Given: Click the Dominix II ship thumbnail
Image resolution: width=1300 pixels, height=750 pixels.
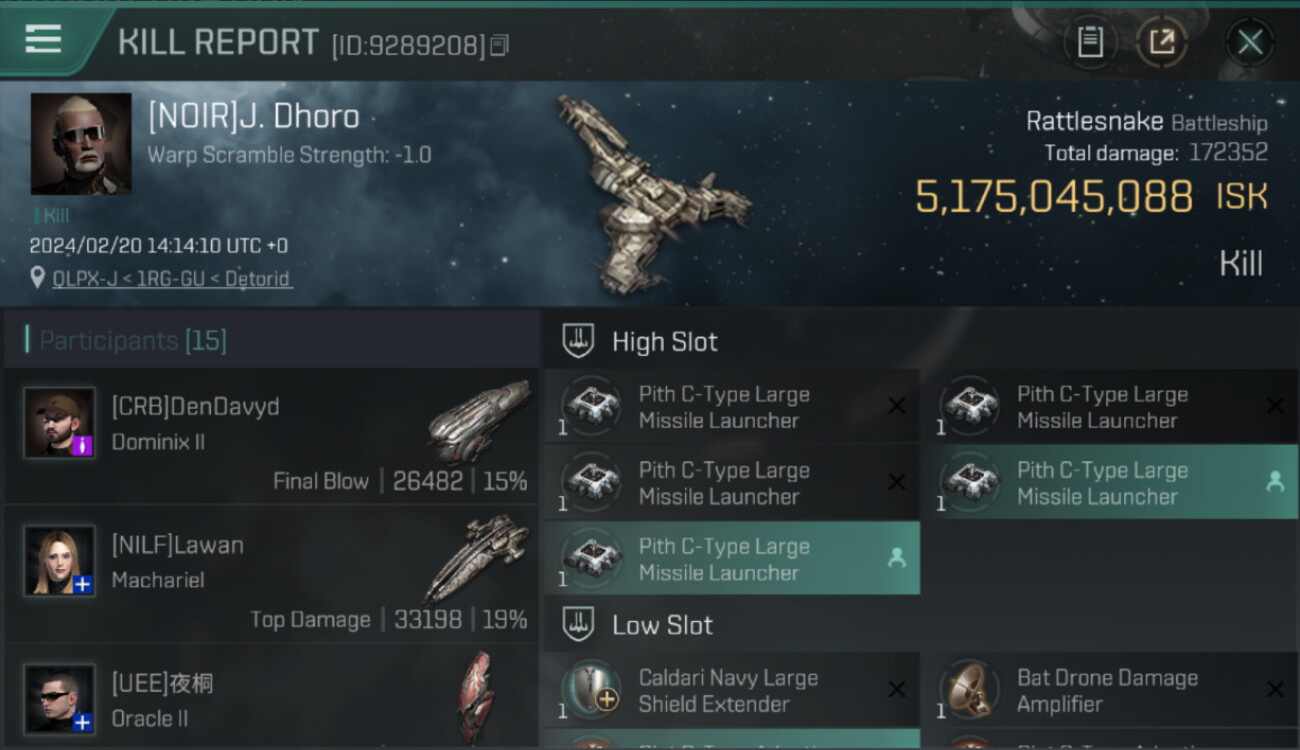Looking at the screenshot, I should click(x=480, y=419).
